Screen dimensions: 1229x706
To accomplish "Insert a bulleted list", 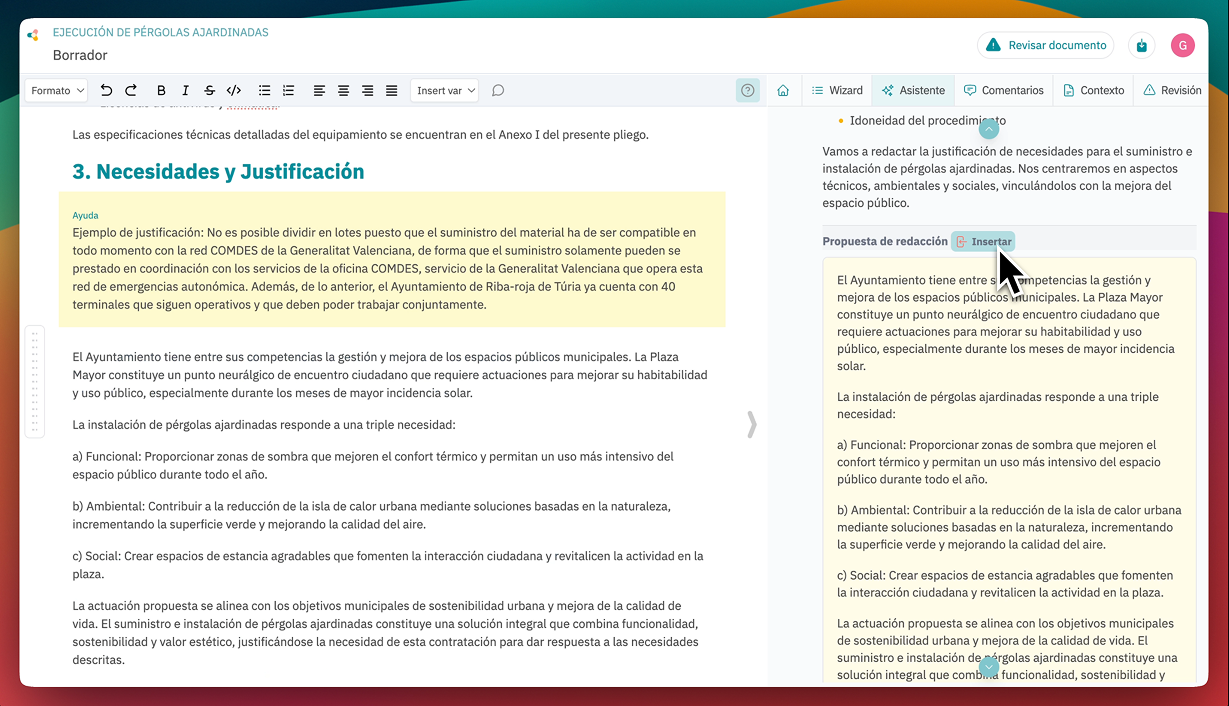I will tap(265, 90).
